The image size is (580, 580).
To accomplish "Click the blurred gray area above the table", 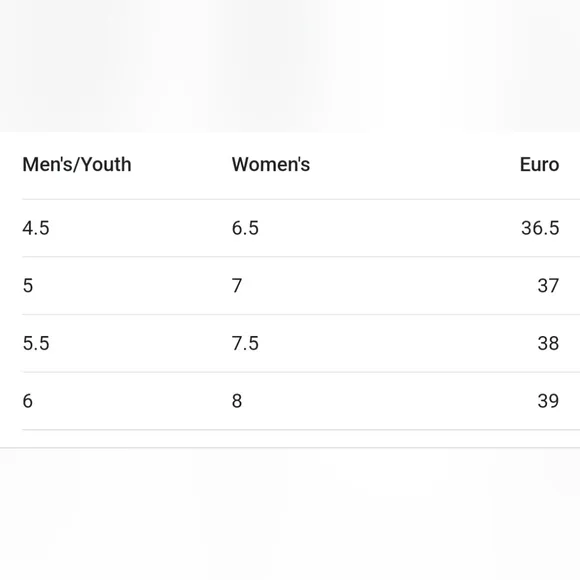I will (x=290, y=66).
